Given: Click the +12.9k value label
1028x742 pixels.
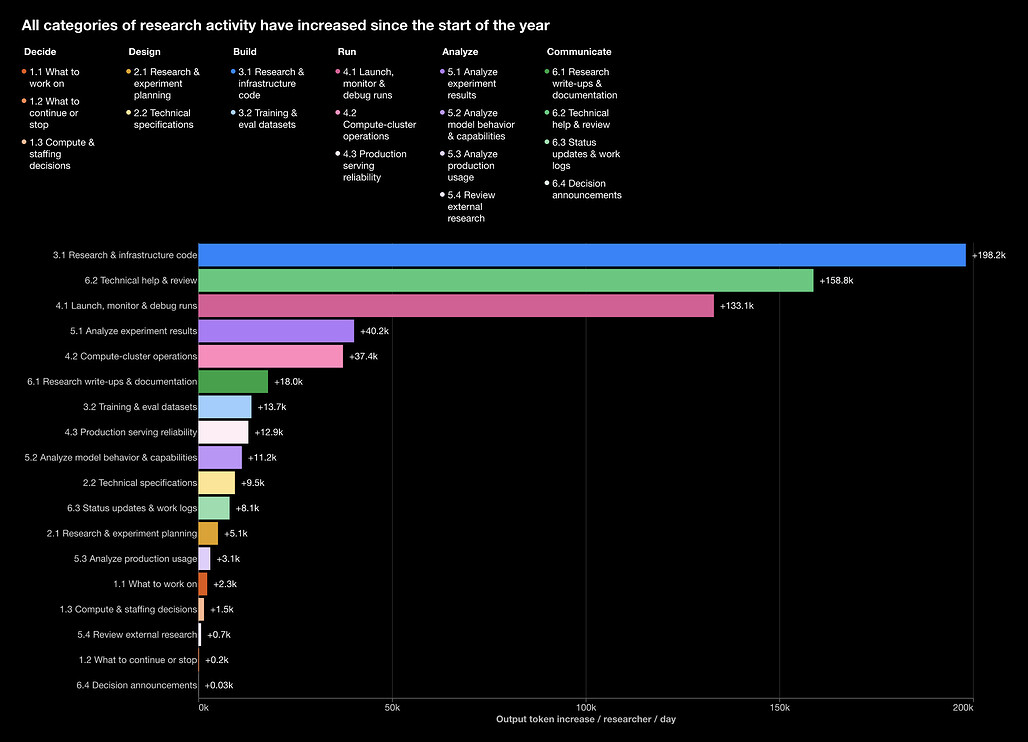Looking at the screenshot, I should point(269,433).
